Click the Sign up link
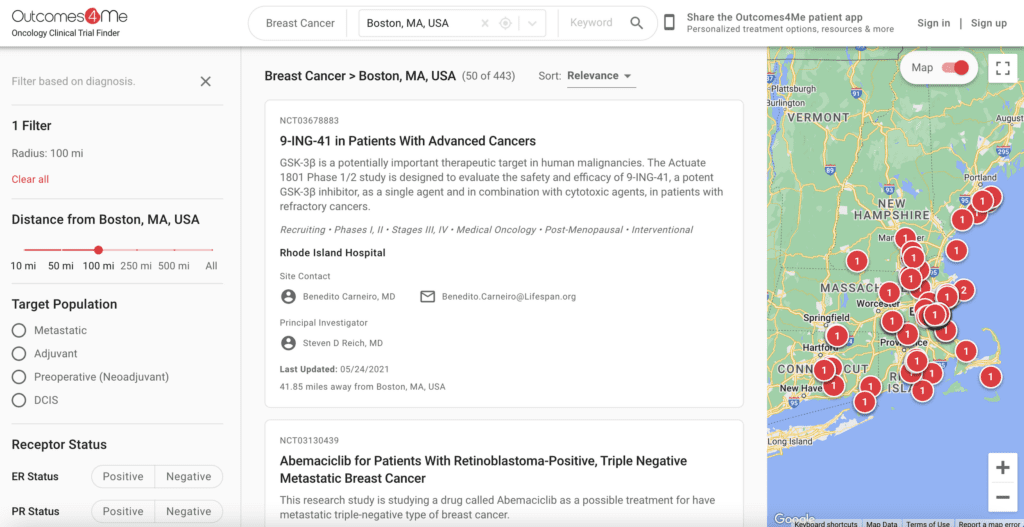The height and width of the screenshot is (527, 1024). click(989, 23)
